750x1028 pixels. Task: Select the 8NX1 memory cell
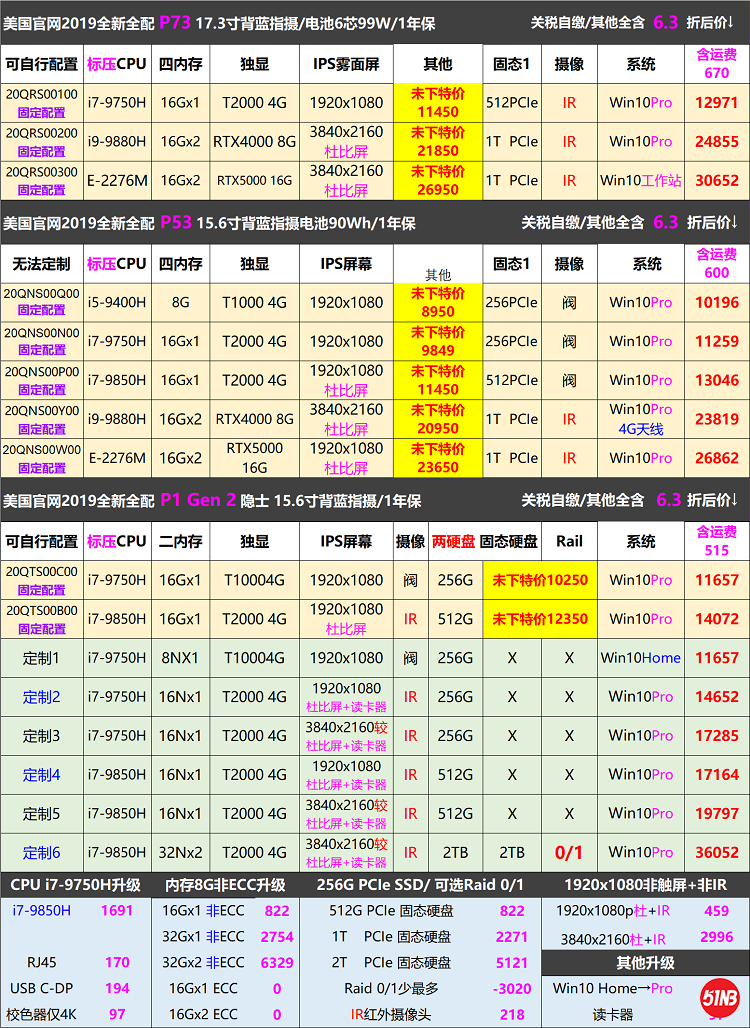[180, 658]
